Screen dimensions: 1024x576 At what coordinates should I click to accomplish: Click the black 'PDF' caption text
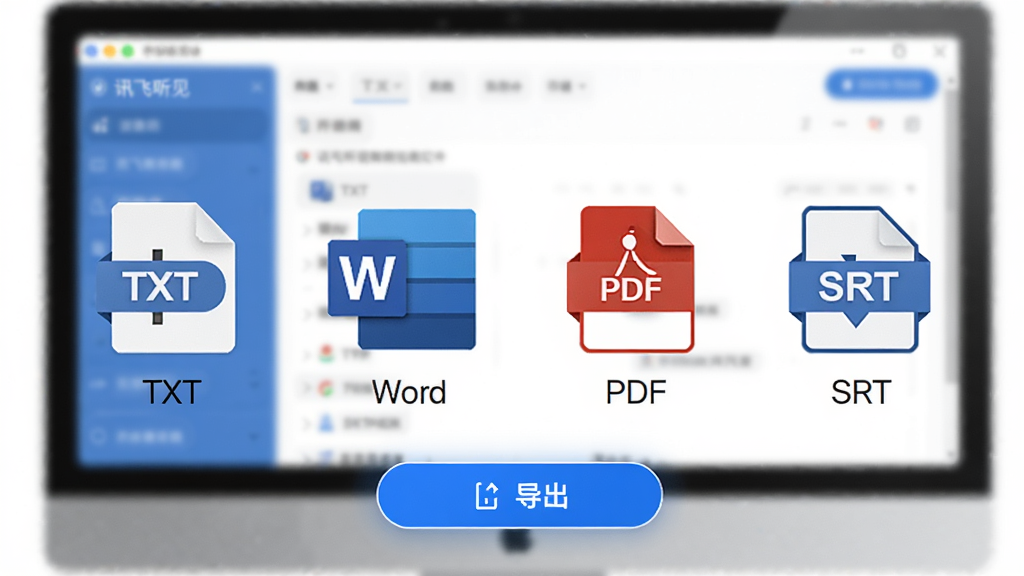point(635,392)
